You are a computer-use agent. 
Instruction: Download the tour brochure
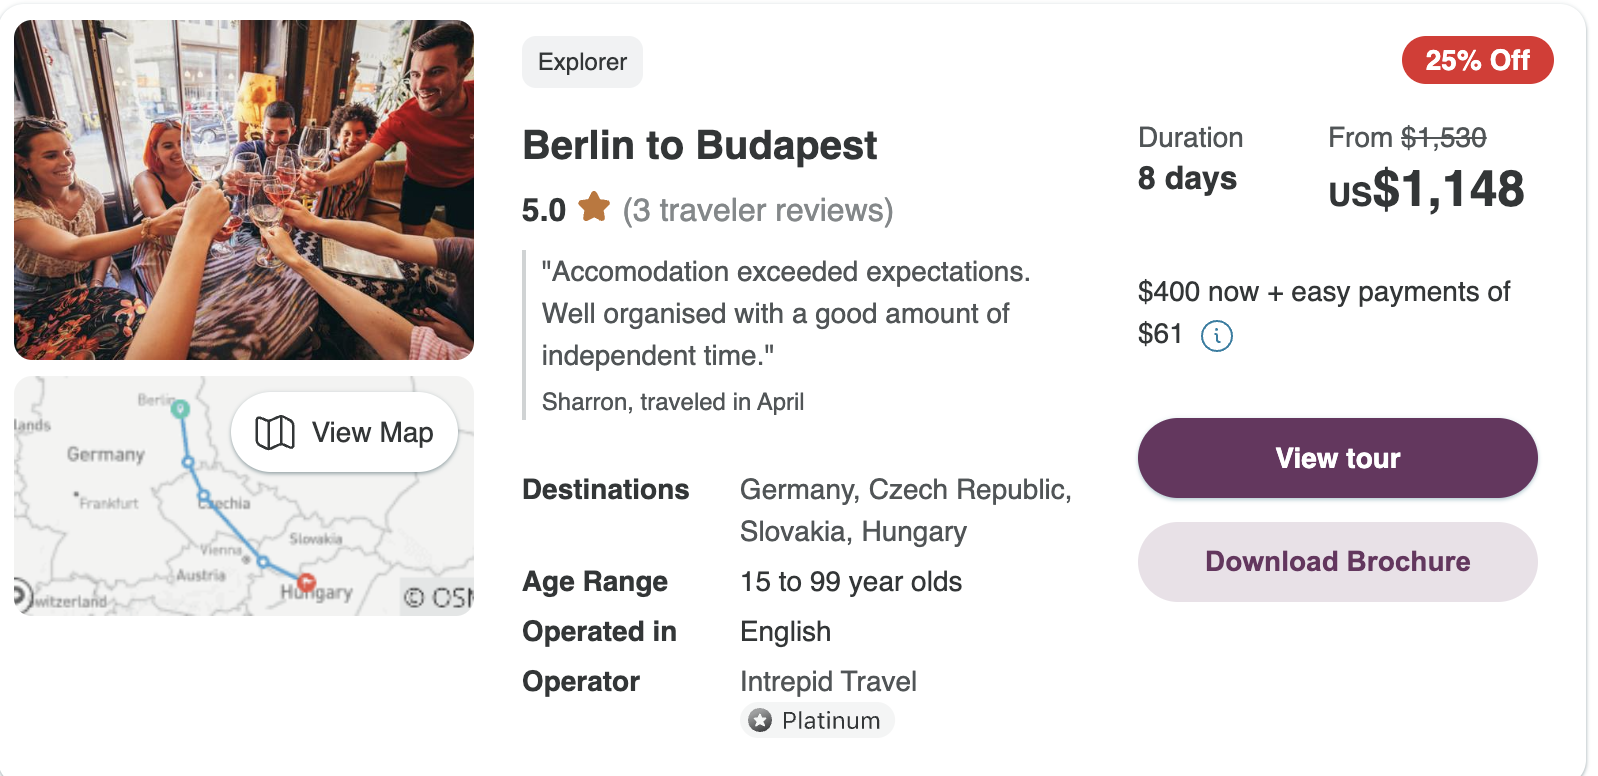click(1337, 562)
